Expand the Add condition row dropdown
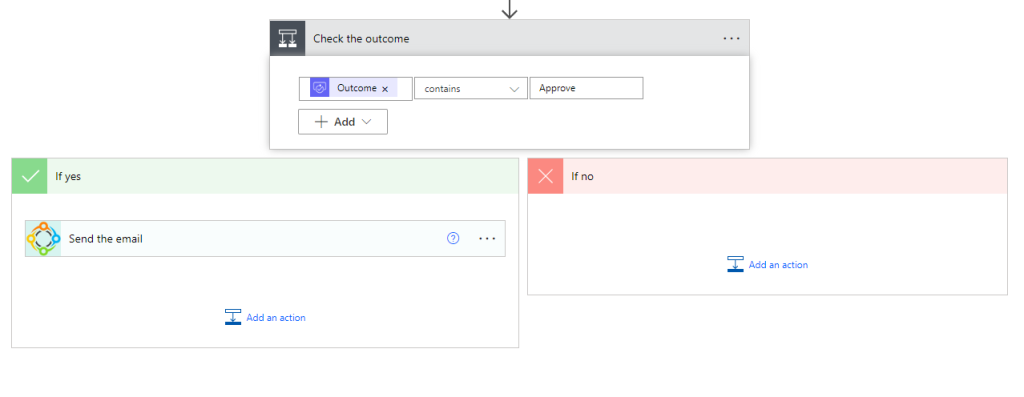This screenshot has height=397, width=1024. point(343,121)
